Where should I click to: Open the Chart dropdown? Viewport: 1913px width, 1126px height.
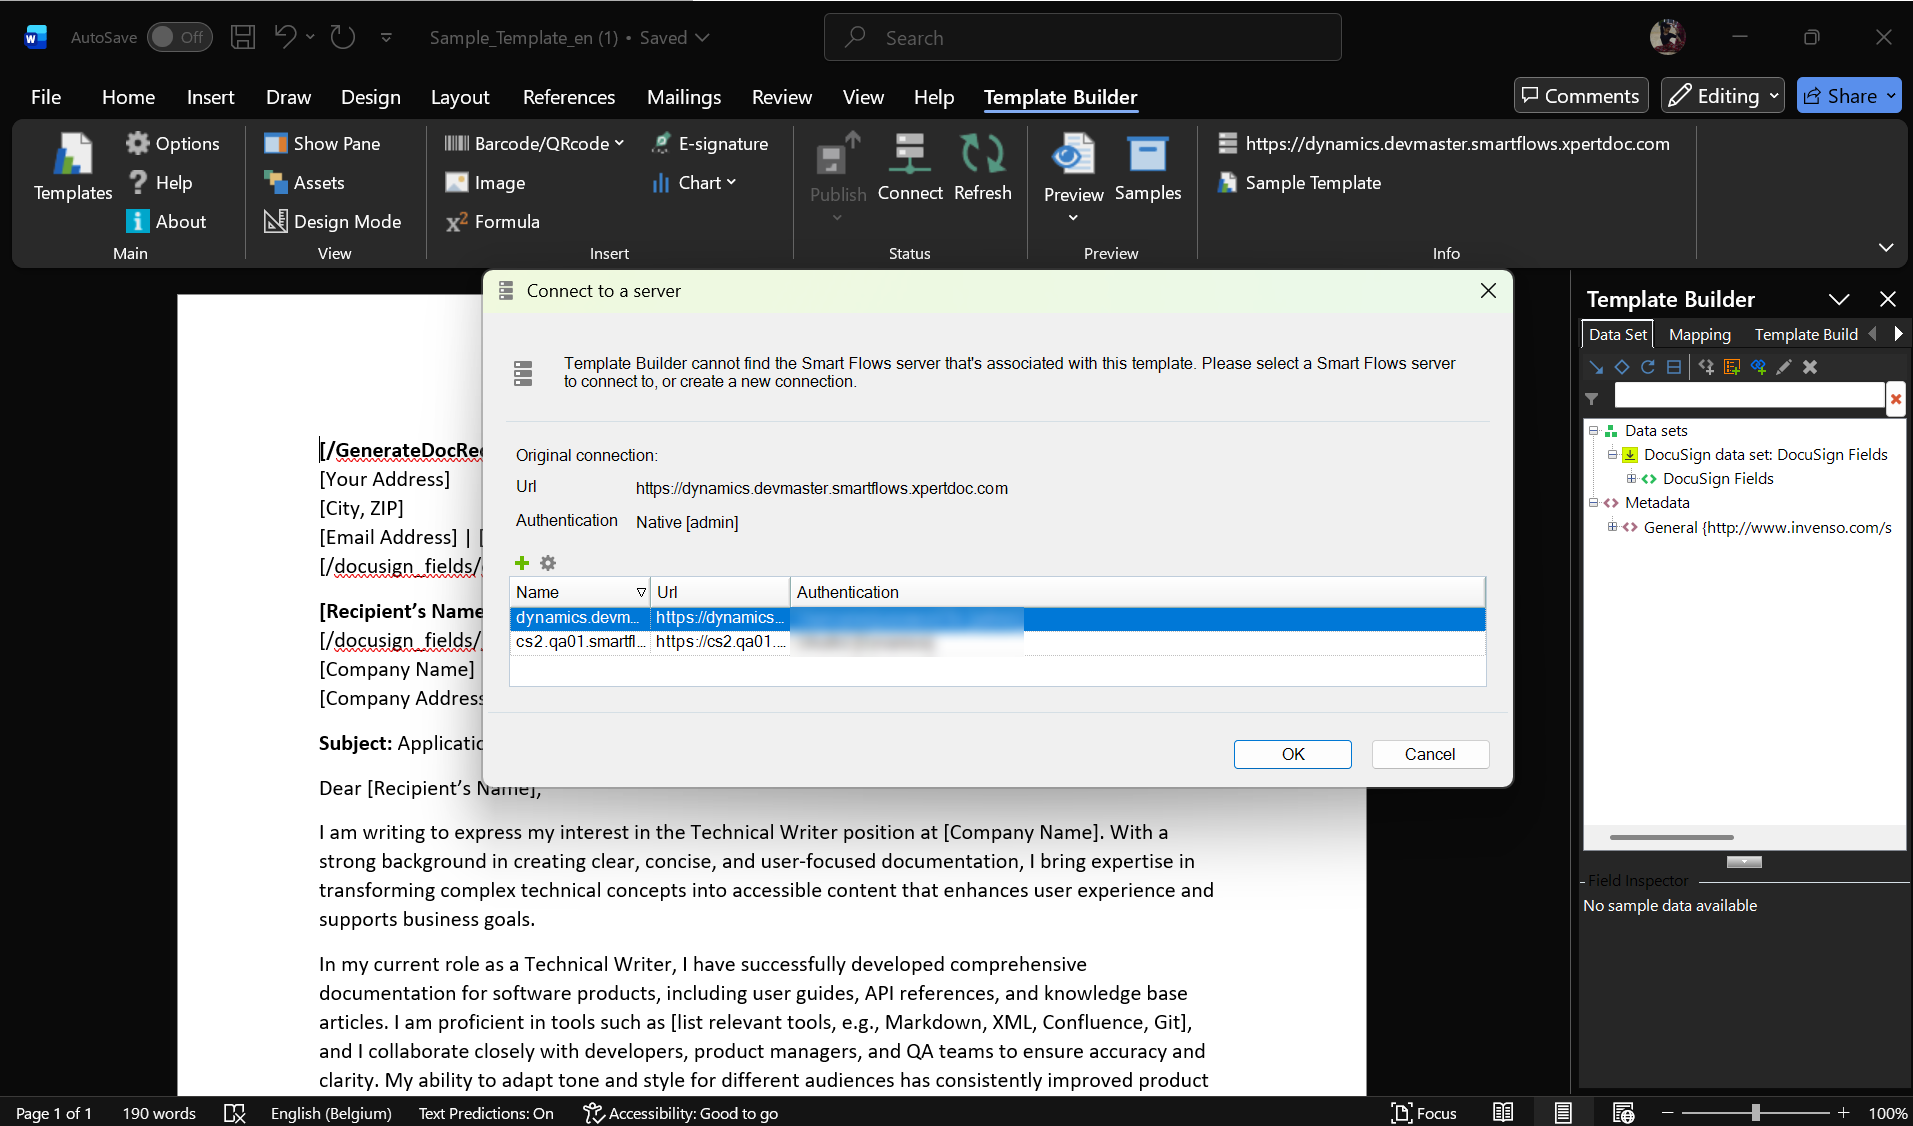pos(694,182)
